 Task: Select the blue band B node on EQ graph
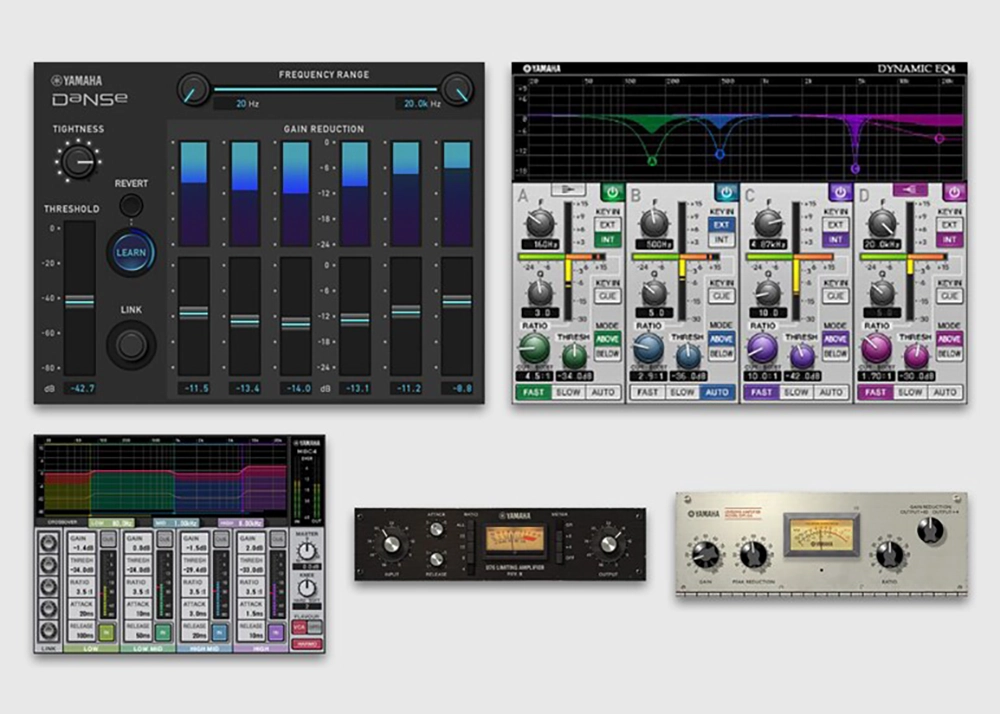(x=720, y=154)
